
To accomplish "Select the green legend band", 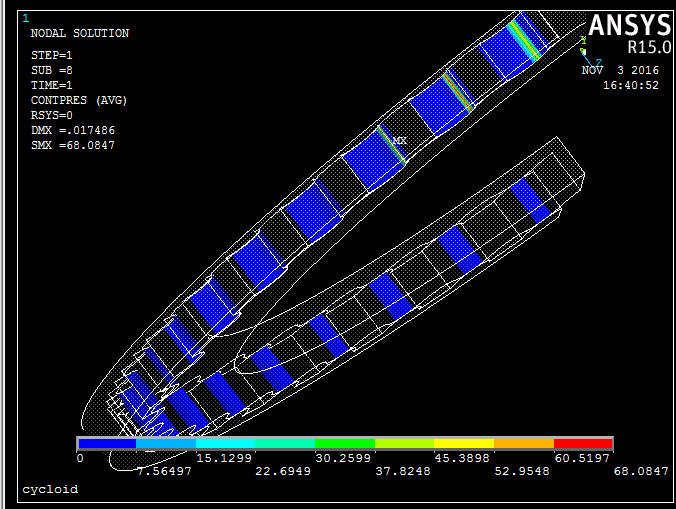I will click(345, 443).
